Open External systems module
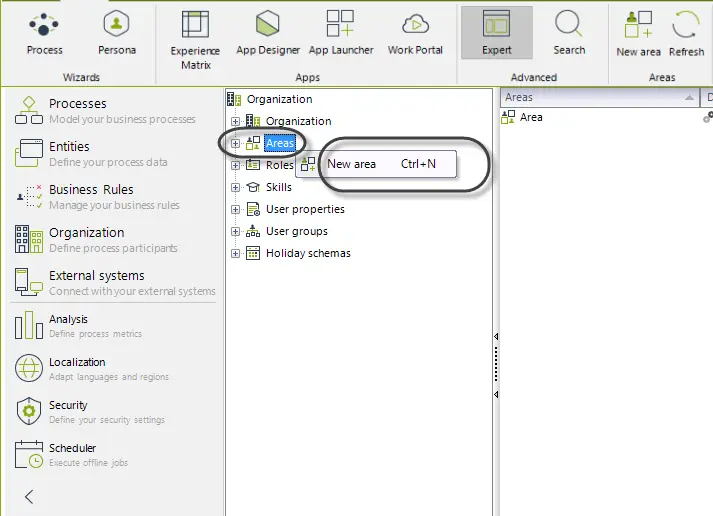The image size is (713, 516). click(x=115, y=283)
